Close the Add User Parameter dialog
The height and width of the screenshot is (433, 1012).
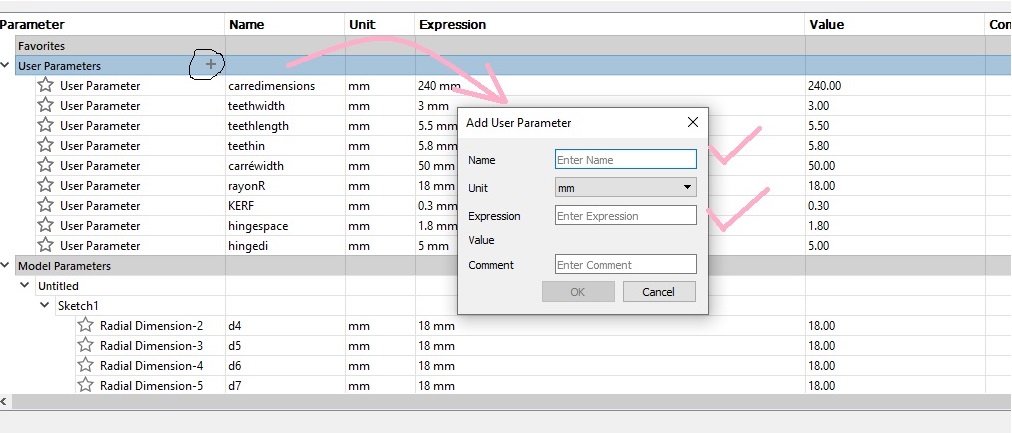tap(692, 122)
